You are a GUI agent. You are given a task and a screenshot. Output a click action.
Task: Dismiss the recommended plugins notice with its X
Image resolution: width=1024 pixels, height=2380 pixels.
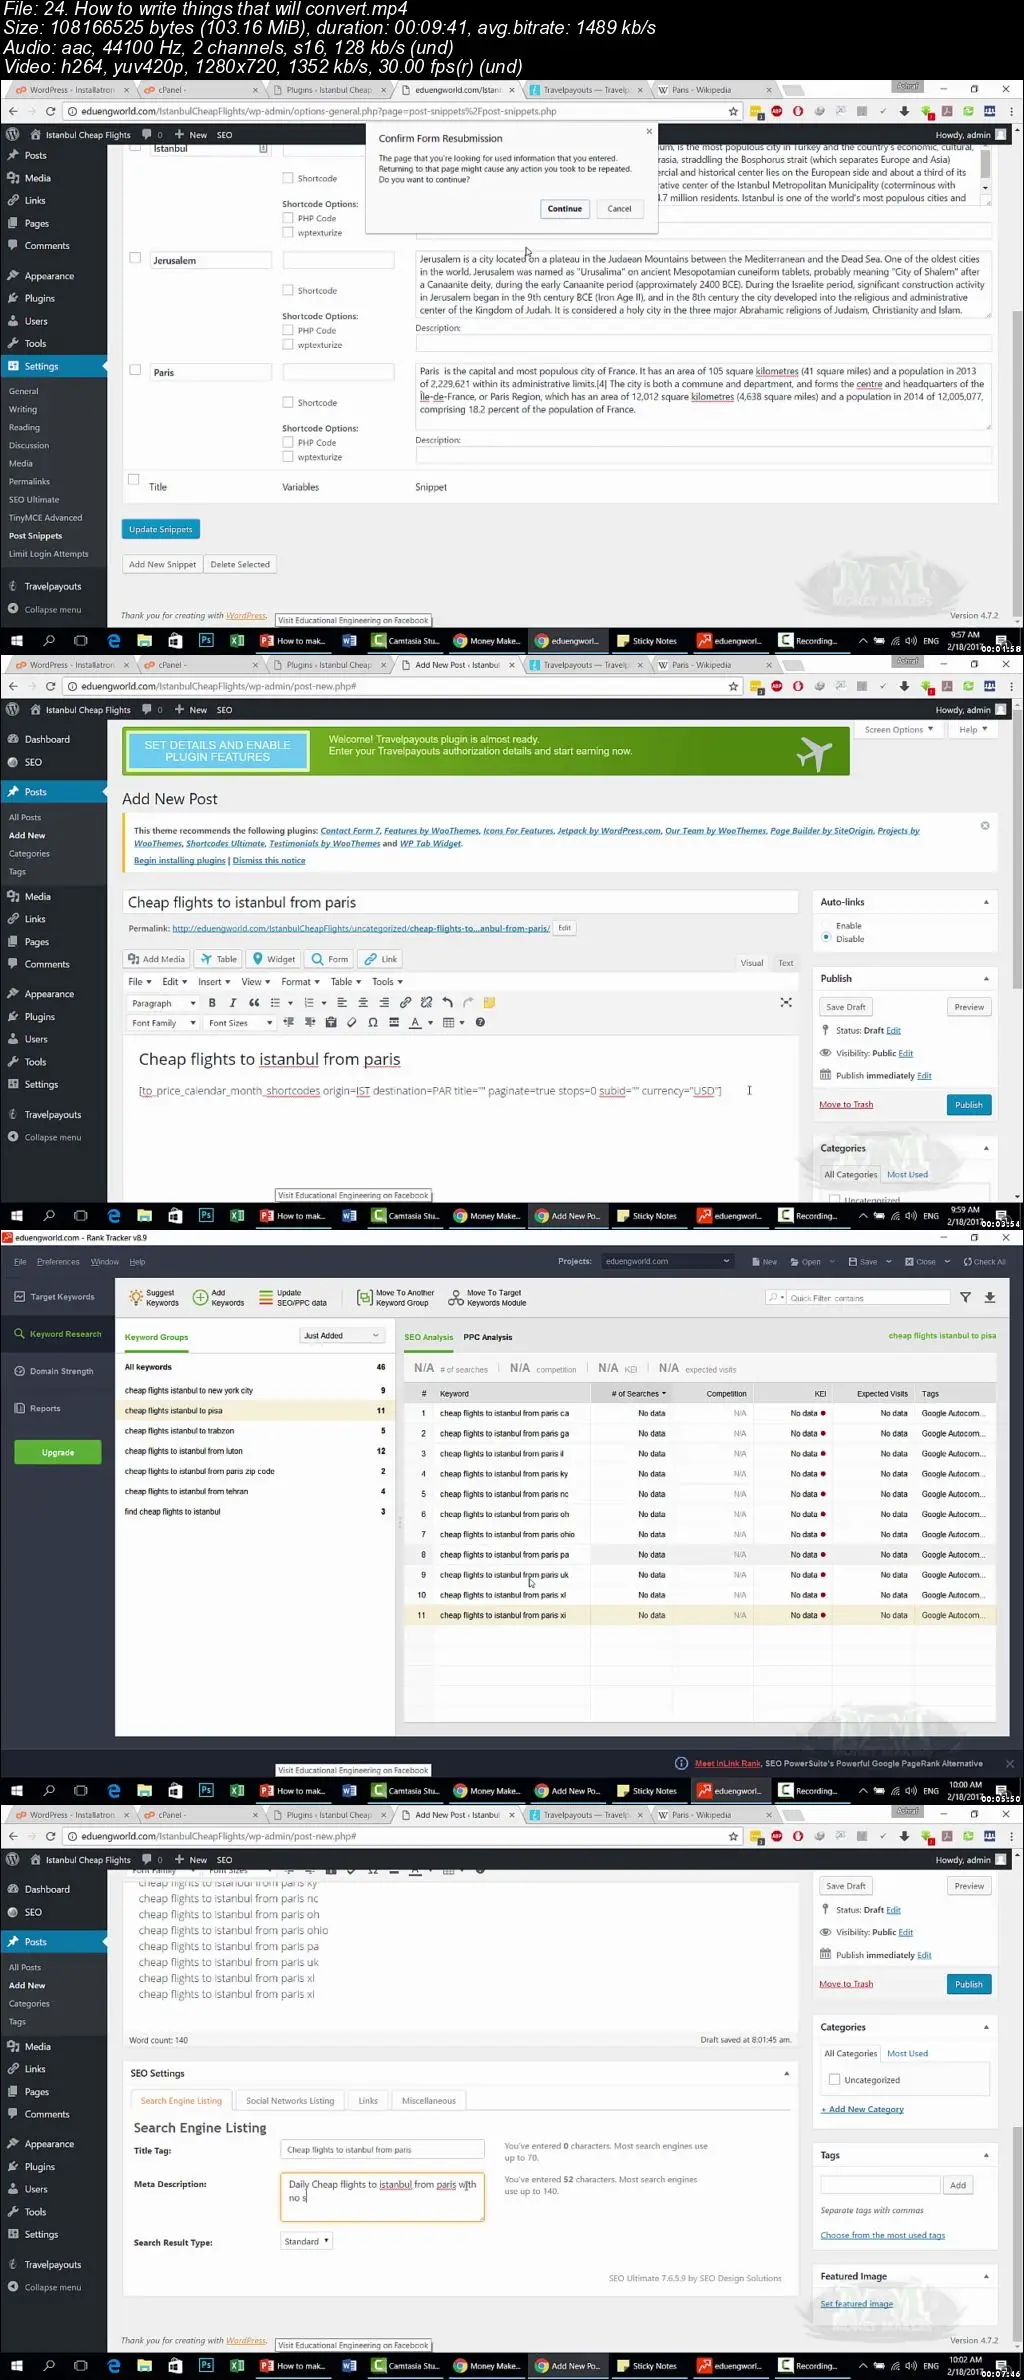coord(985,826)
